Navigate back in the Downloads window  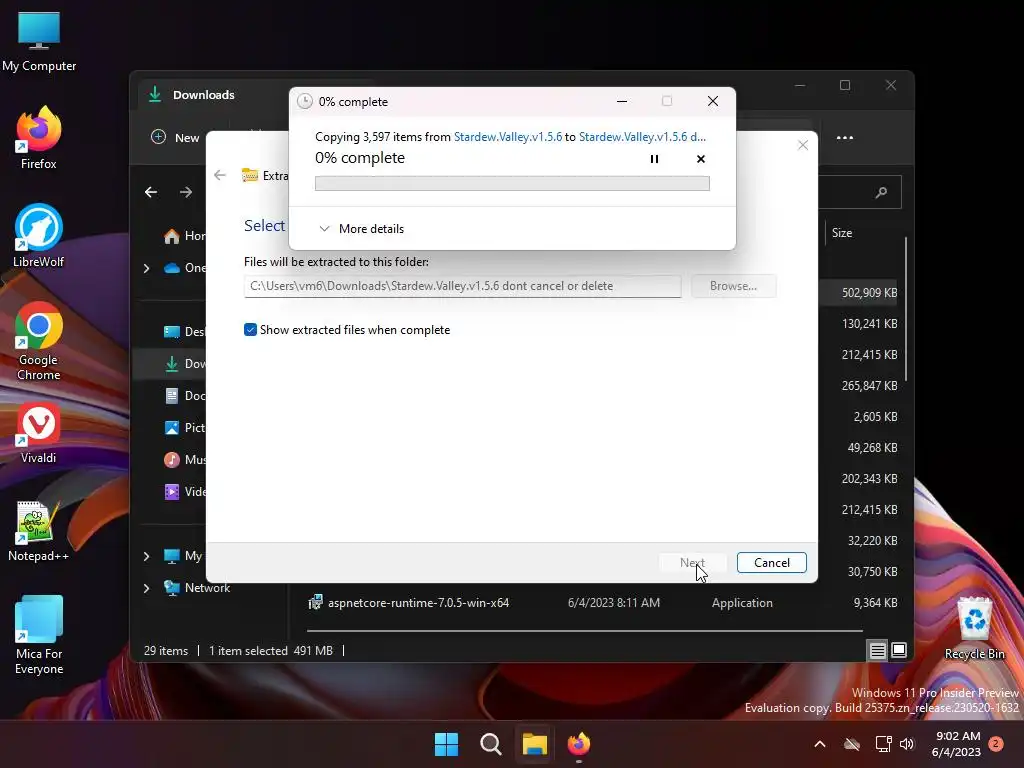click(151, 192)
